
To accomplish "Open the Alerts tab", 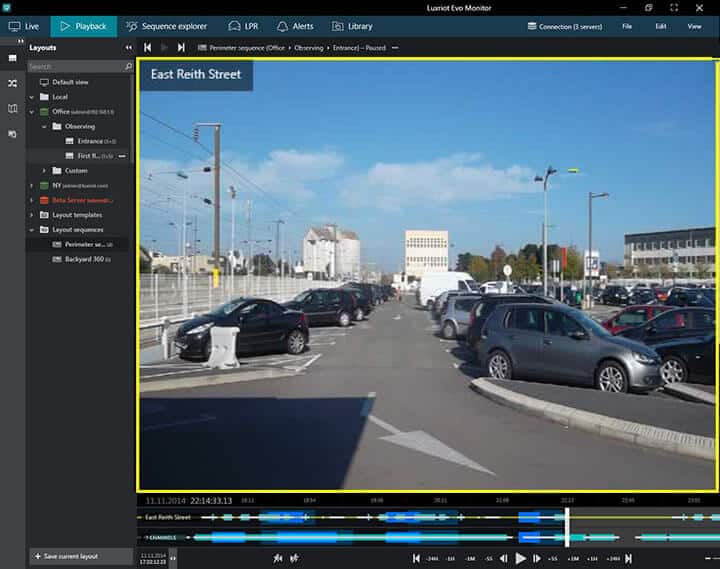I will 296,26.
